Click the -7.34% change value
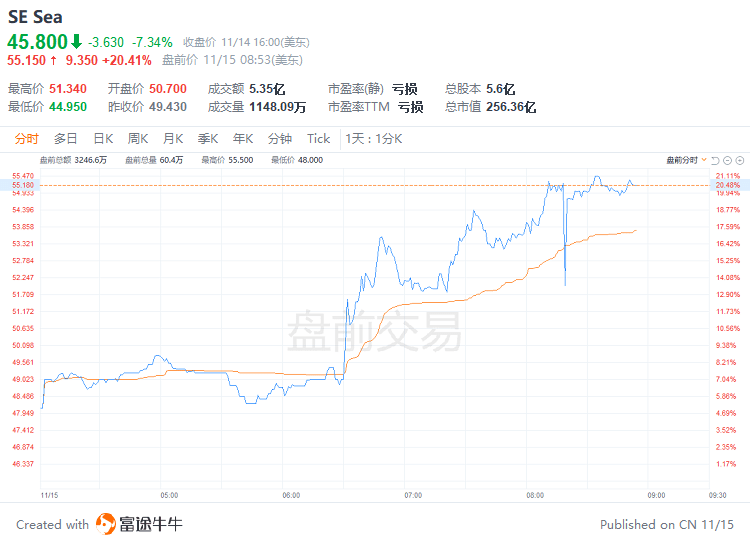This screenshot has width=750, height=545. [152, 43]
